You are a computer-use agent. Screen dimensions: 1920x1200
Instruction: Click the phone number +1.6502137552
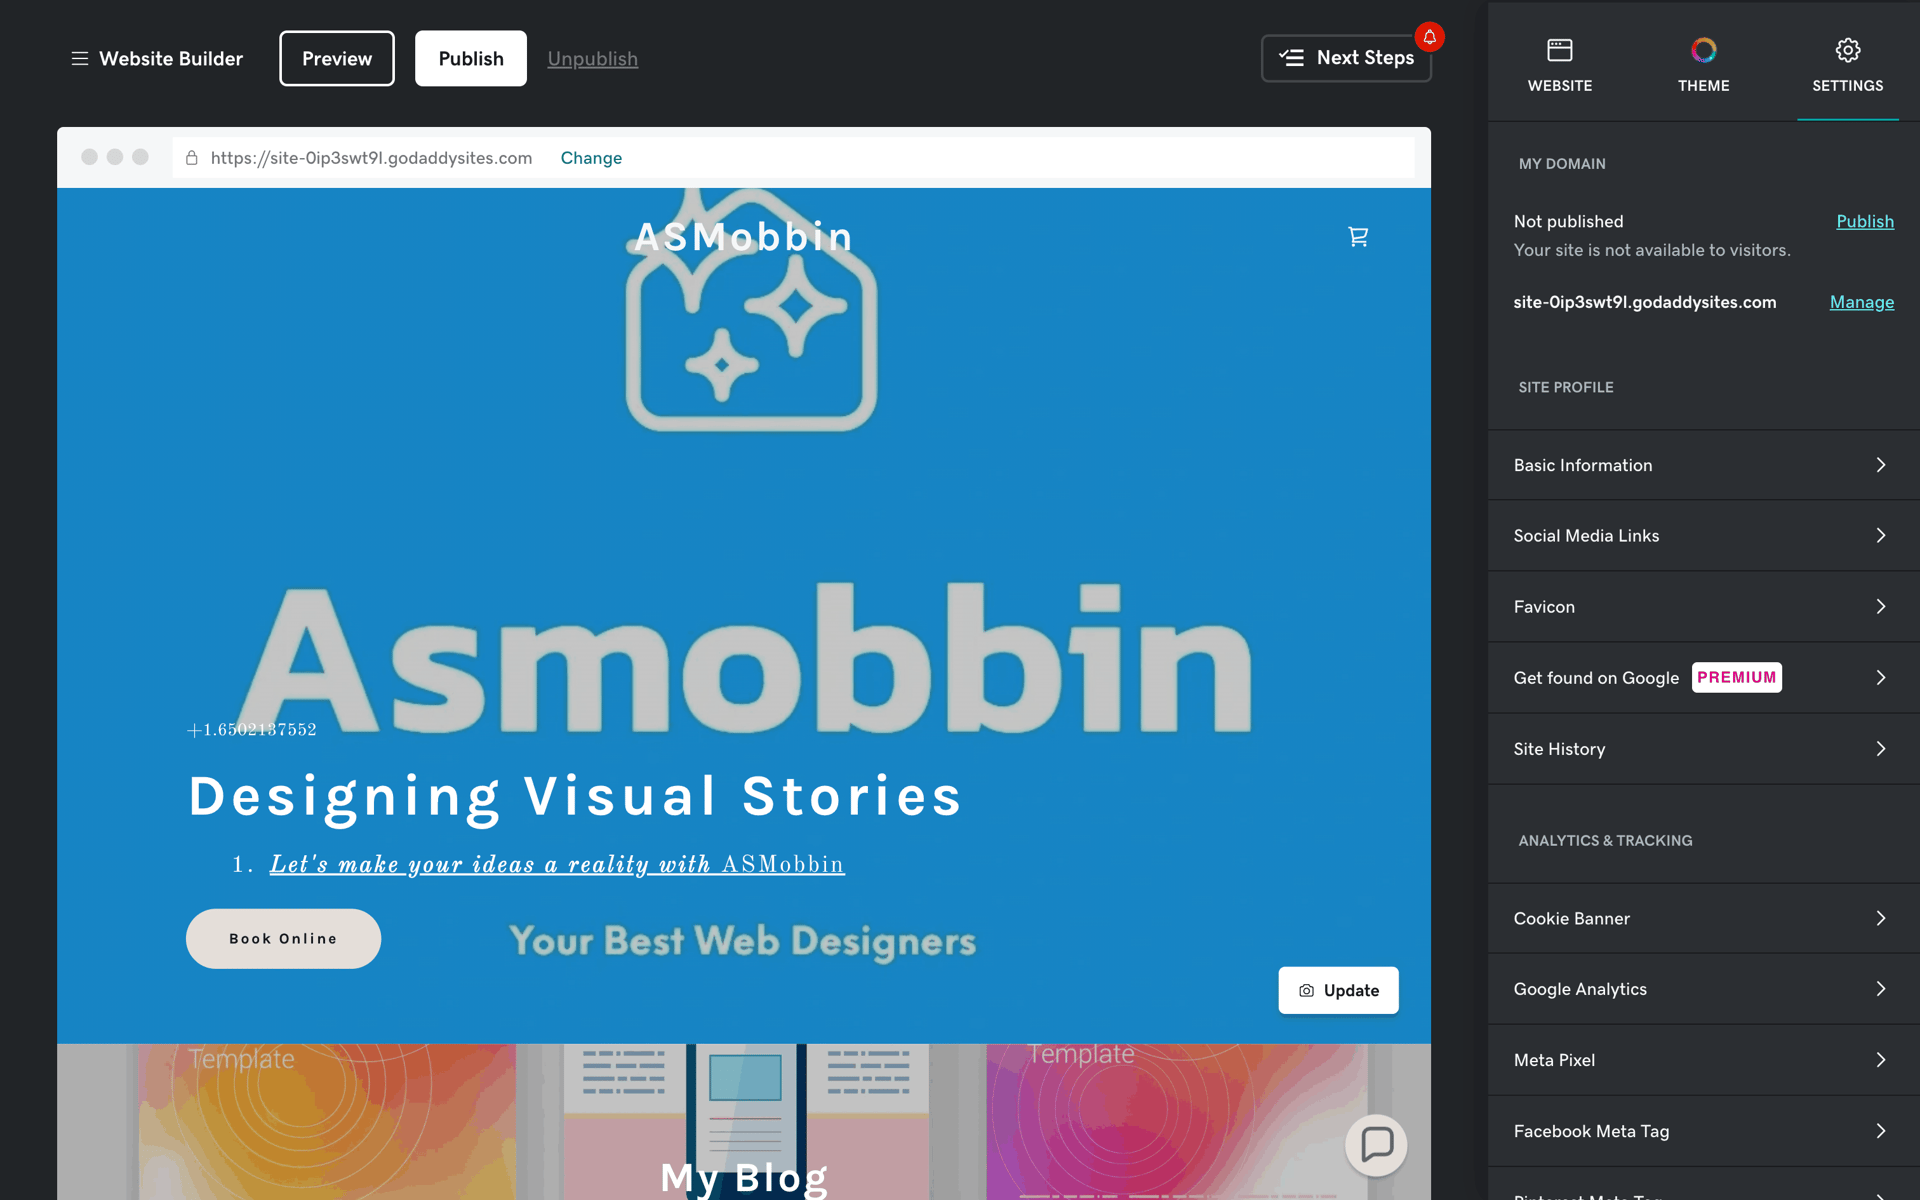point(252,730)
